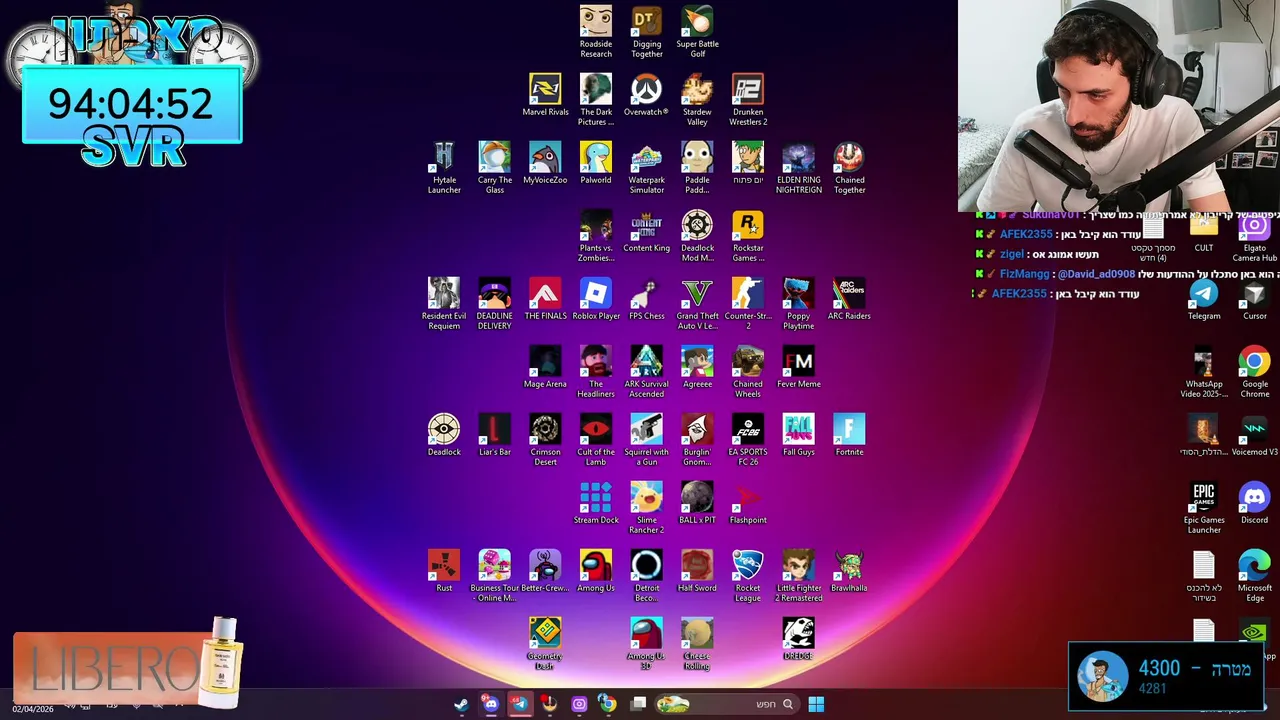
Task: Open The Dark Pictures shortcut
Action: [x=596, y=99]
